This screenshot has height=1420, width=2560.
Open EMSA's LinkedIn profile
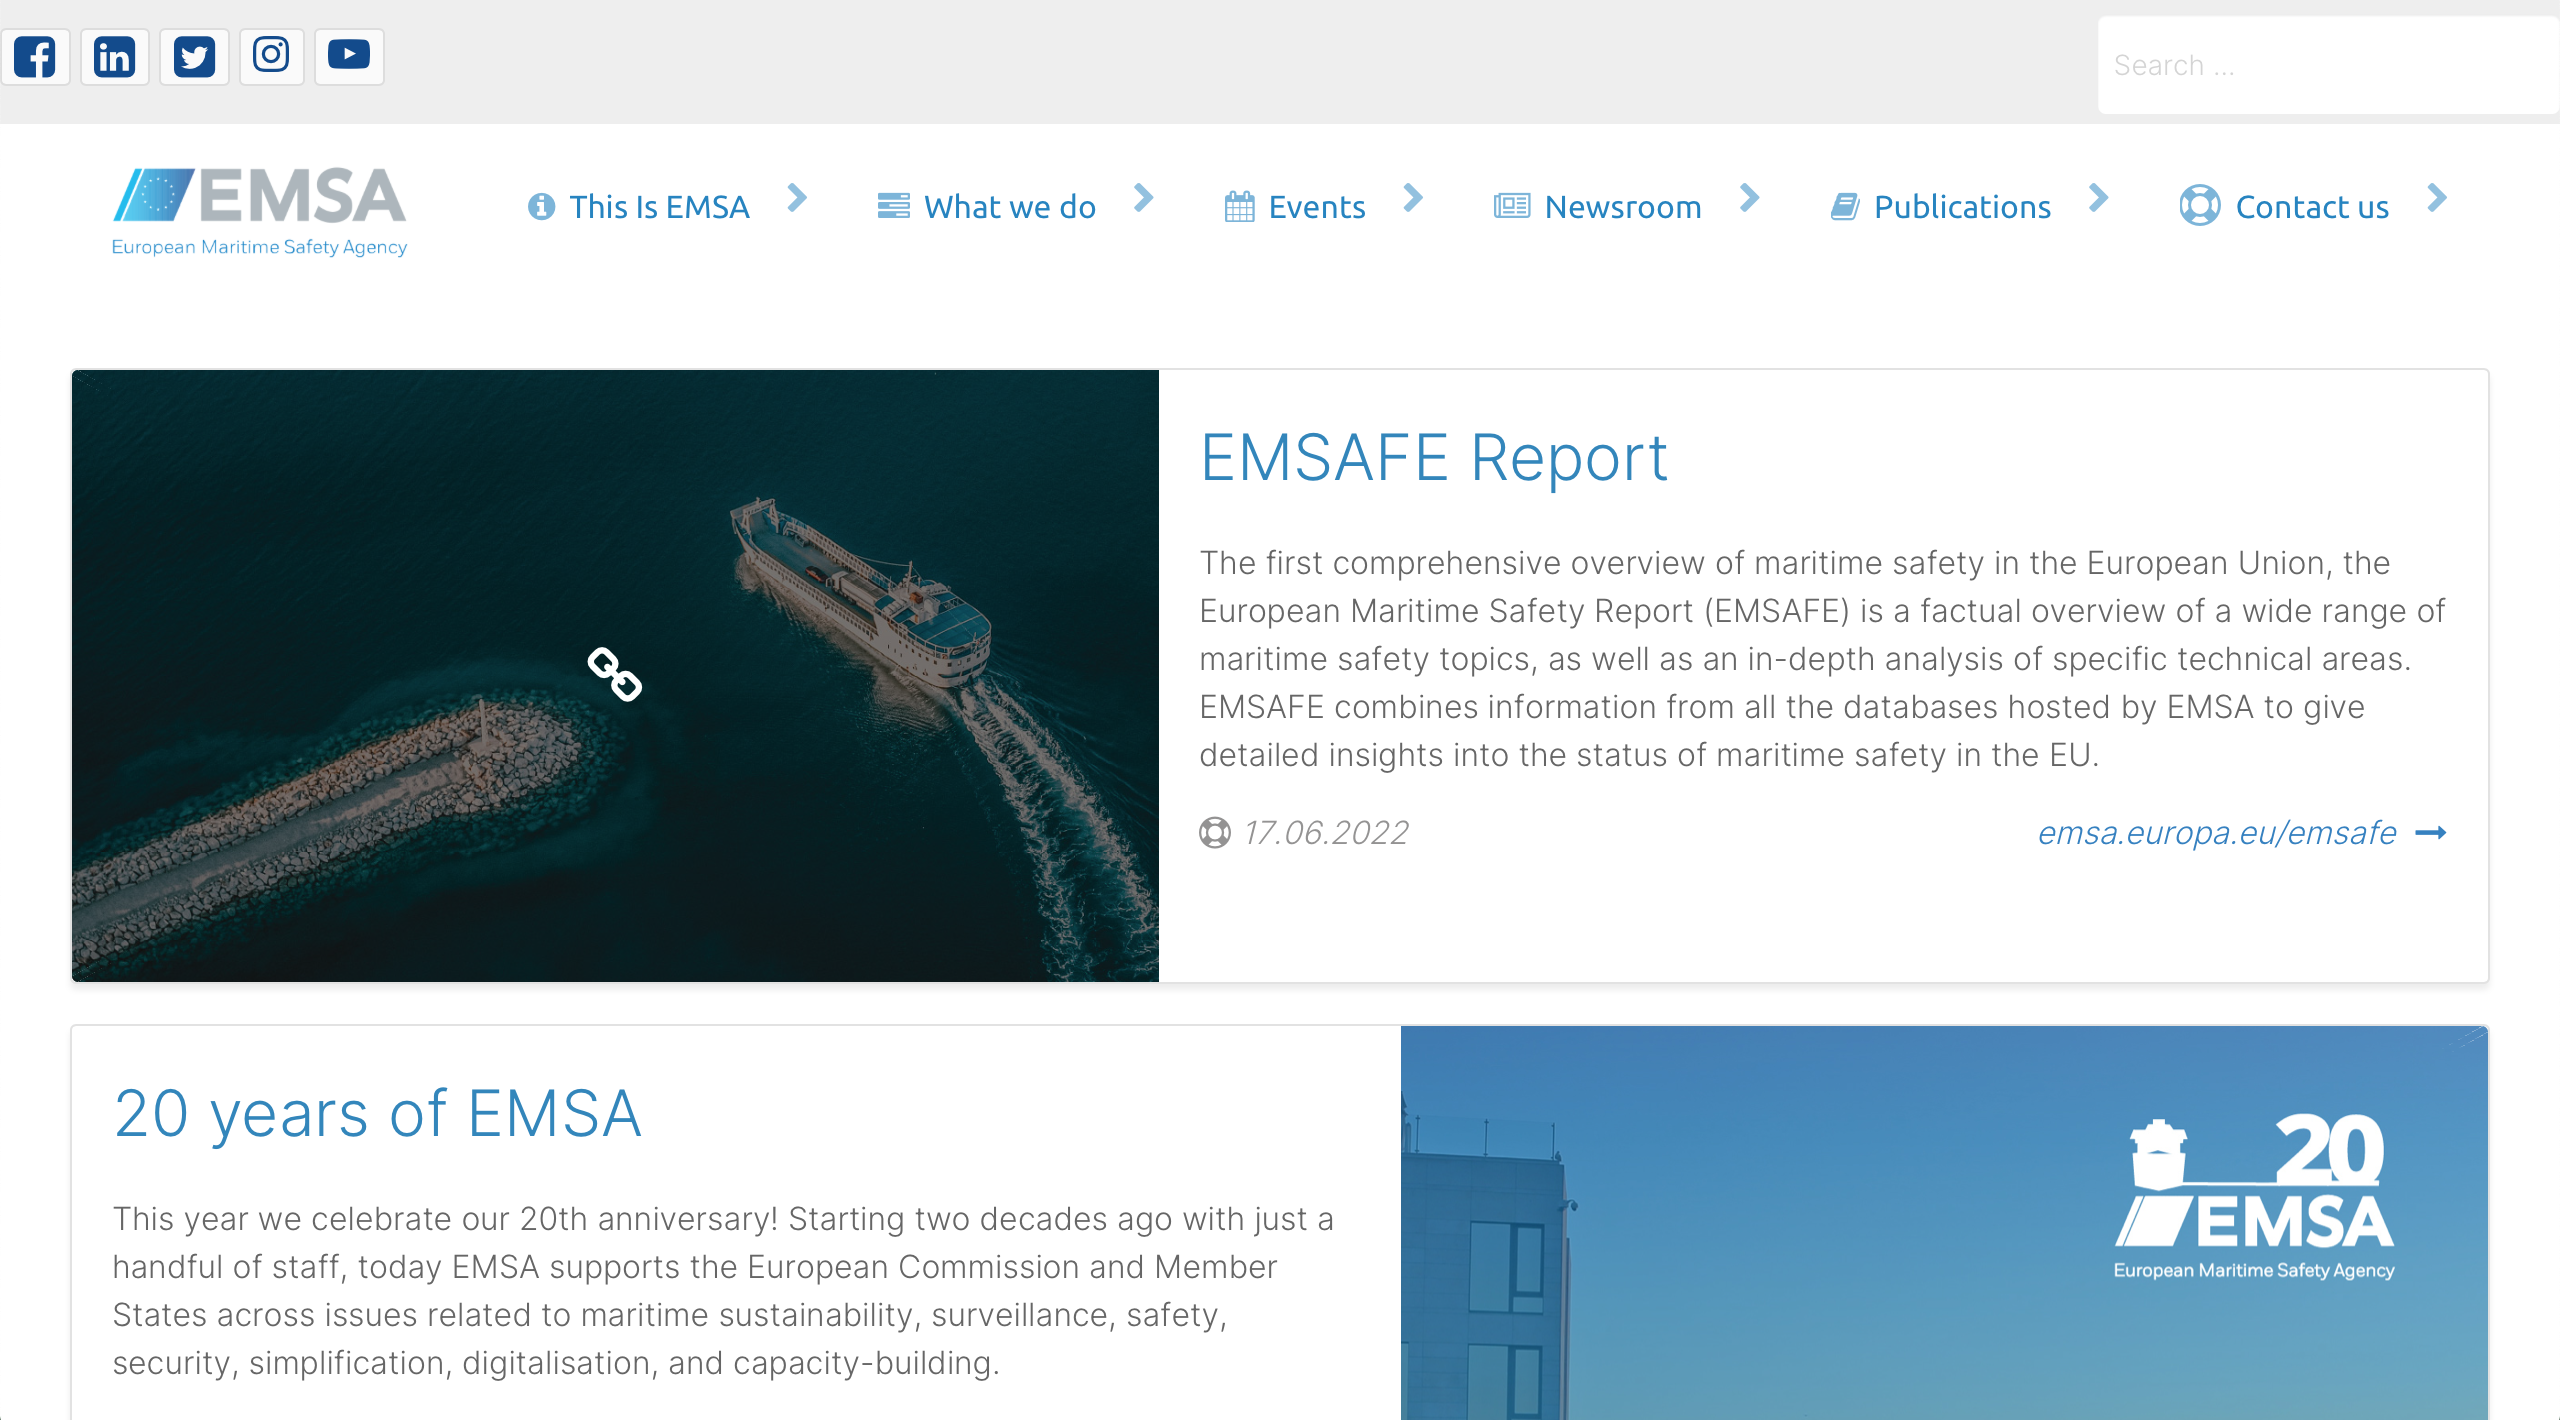(114, 56)
